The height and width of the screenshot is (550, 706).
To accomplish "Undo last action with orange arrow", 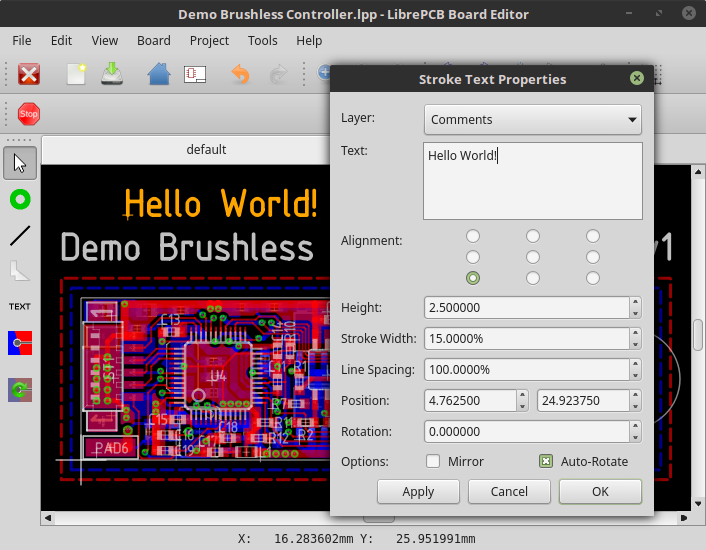I will click(240, 74).
